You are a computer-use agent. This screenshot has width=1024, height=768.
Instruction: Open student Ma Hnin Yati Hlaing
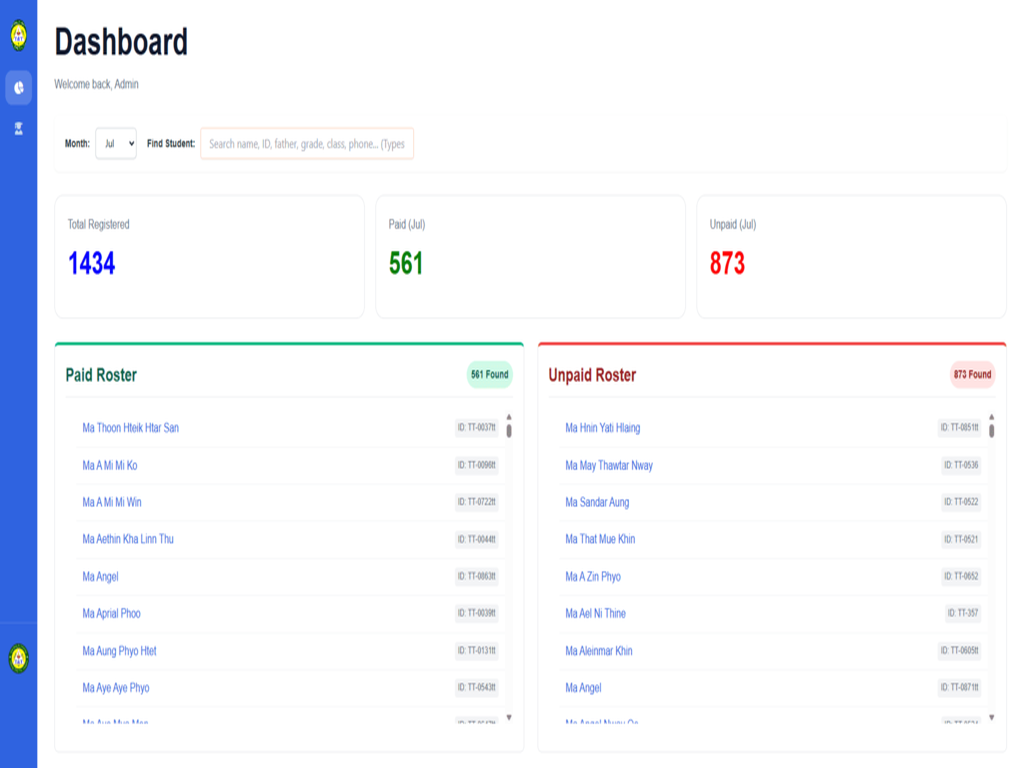(x=603, y=428)
